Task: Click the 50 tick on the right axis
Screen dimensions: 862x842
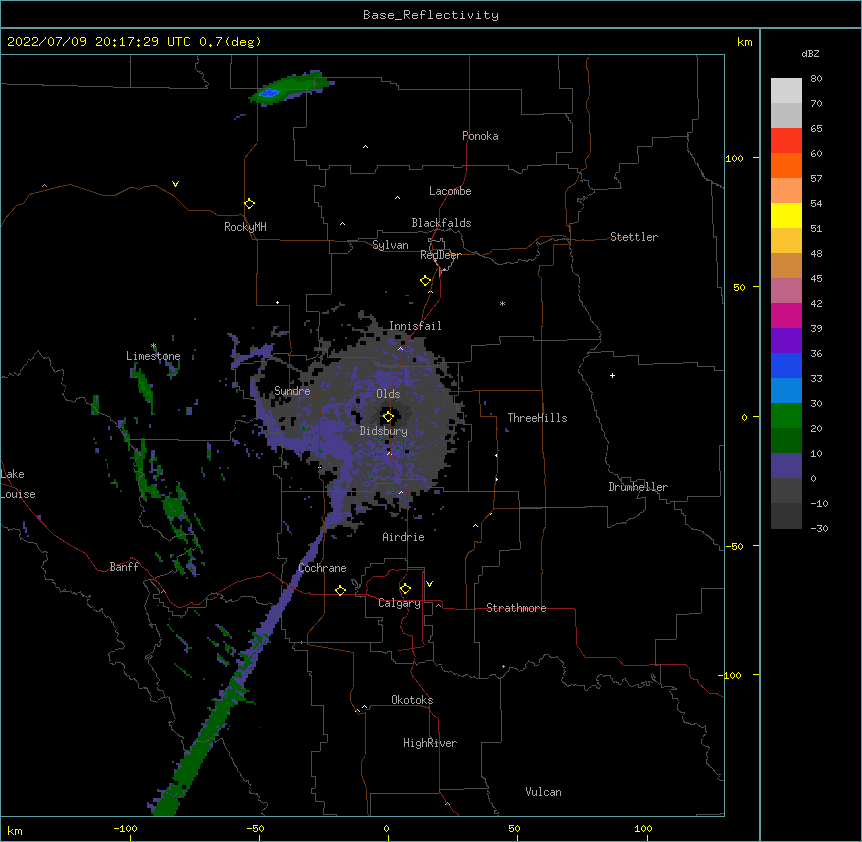Action: pyautogui.click(x=739, y=287)
